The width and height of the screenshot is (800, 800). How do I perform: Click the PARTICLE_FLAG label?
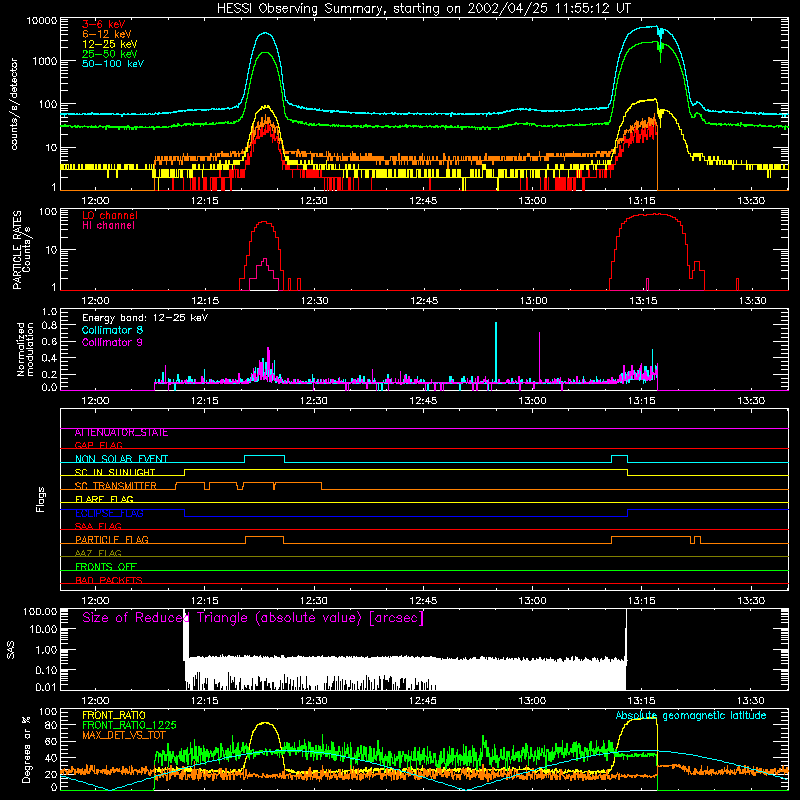(x=112, y=539)
